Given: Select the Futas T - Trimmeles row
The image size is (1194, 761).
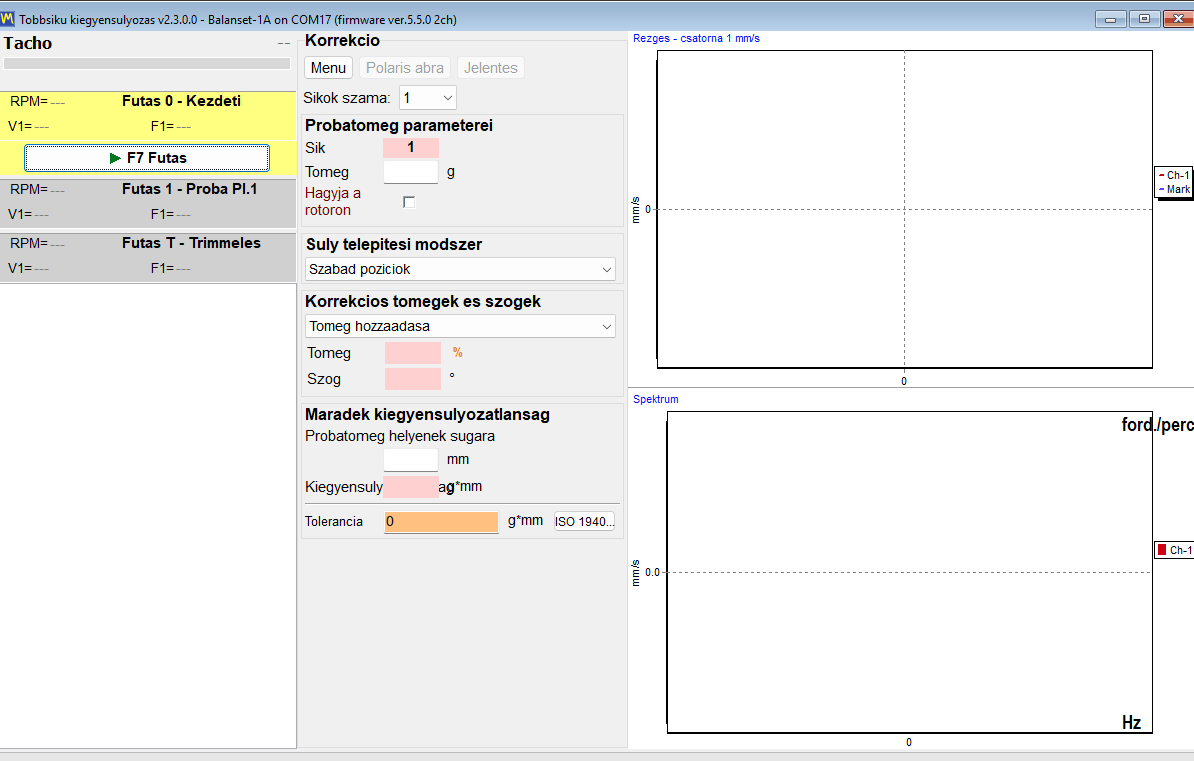Looking at the screenshot, I should (x=148, y=257).
